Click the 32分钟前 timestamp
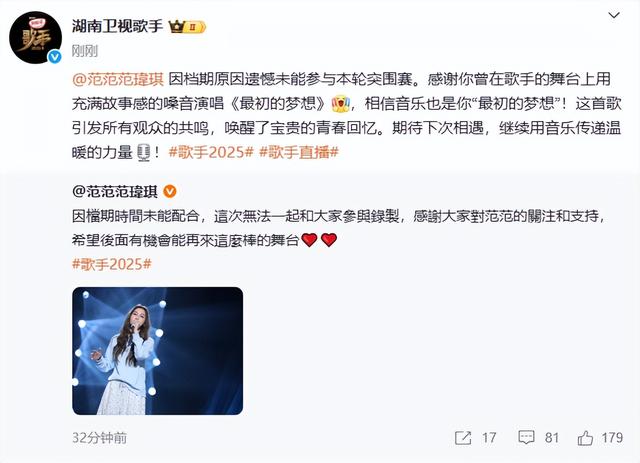The image size is (640, 463). coord(100,438)
